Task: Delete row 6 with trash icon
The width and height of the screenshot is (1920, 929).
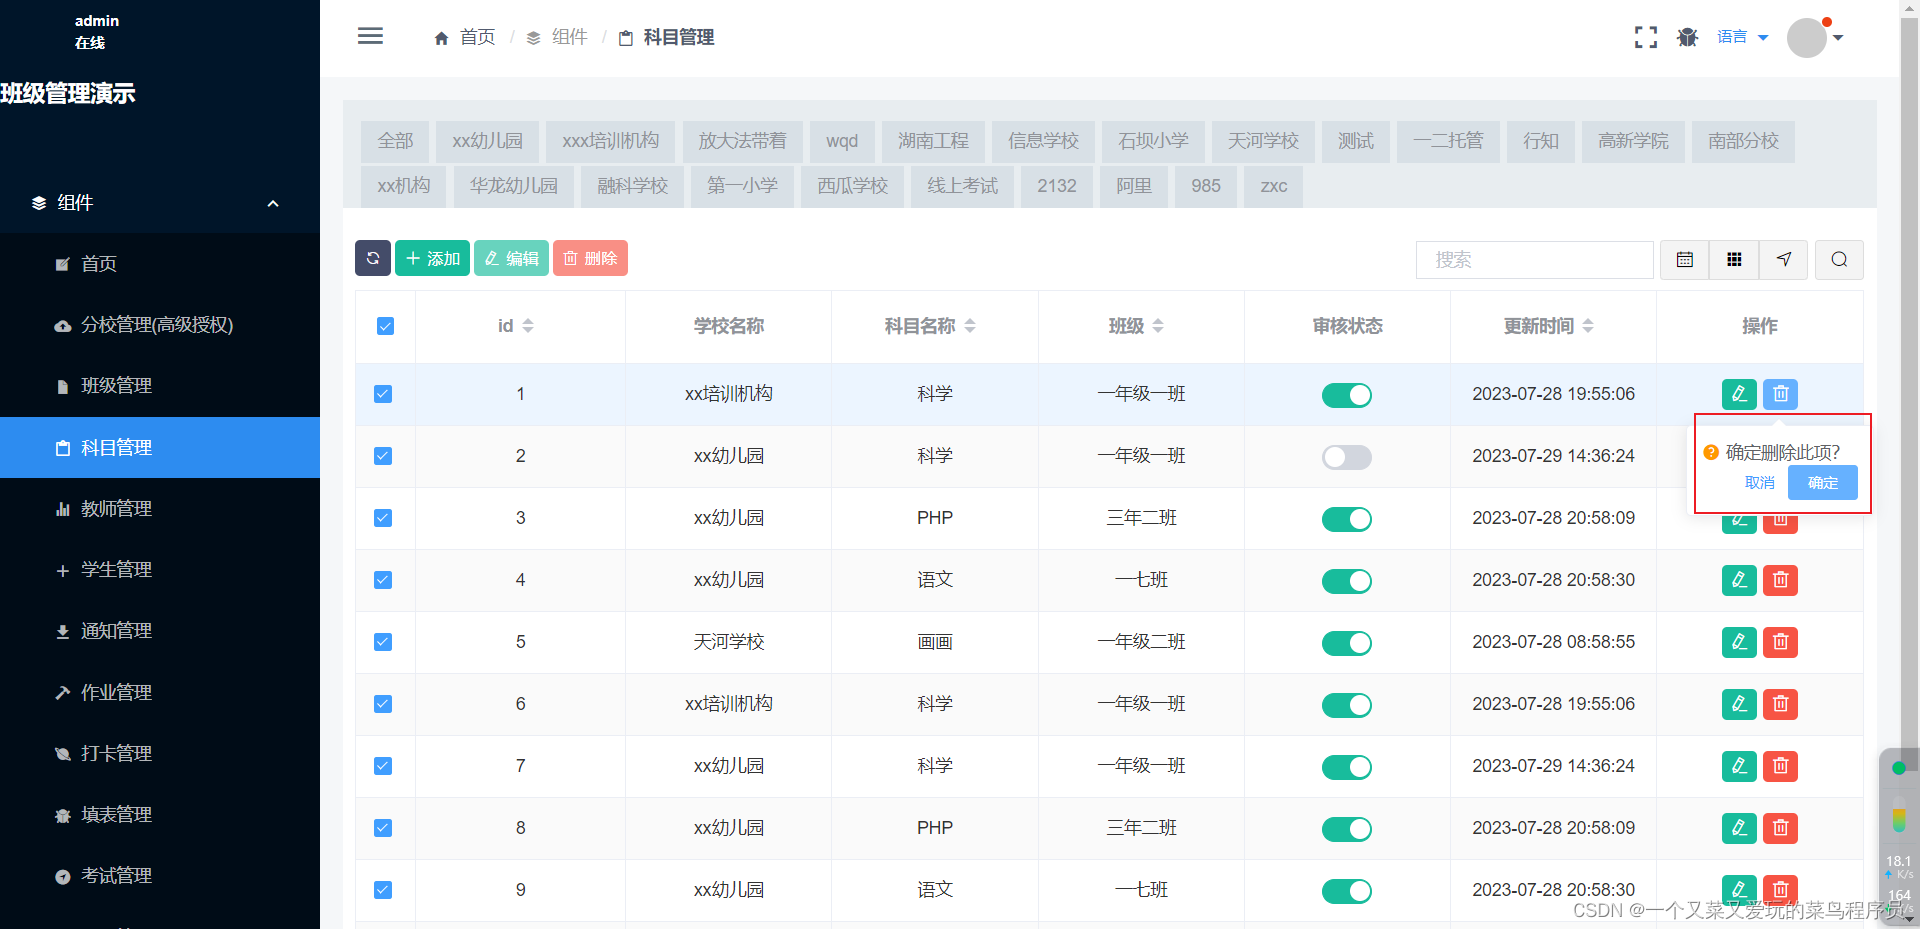Action: click(x=1780, y=704)
